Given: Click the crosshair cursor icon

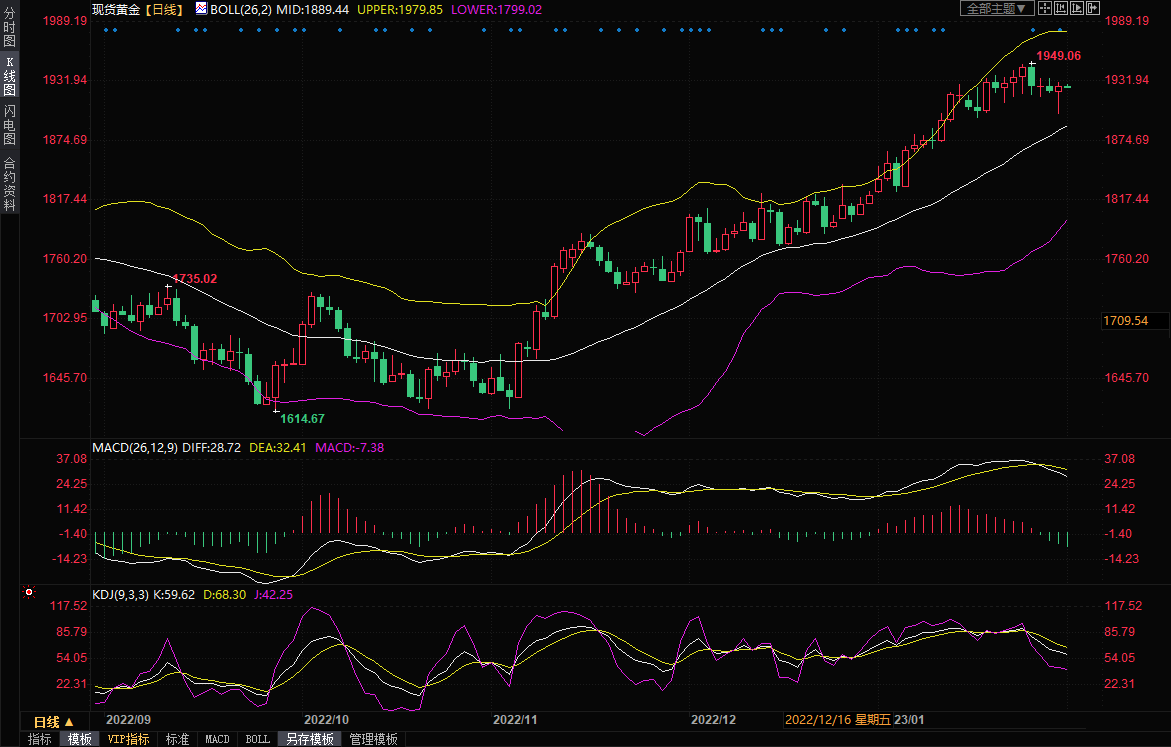Looking at the screenshot, I should [x=1044, y=8].
